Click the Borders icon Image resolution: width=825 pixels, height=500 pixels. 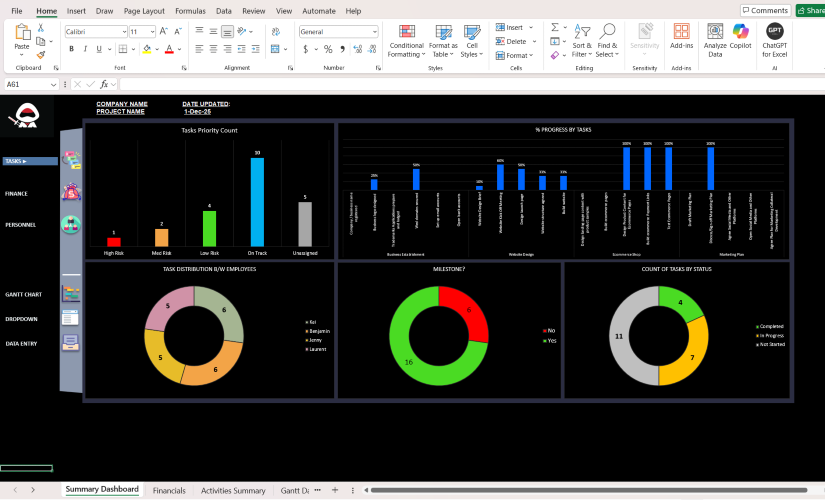(x=123, y=49)
